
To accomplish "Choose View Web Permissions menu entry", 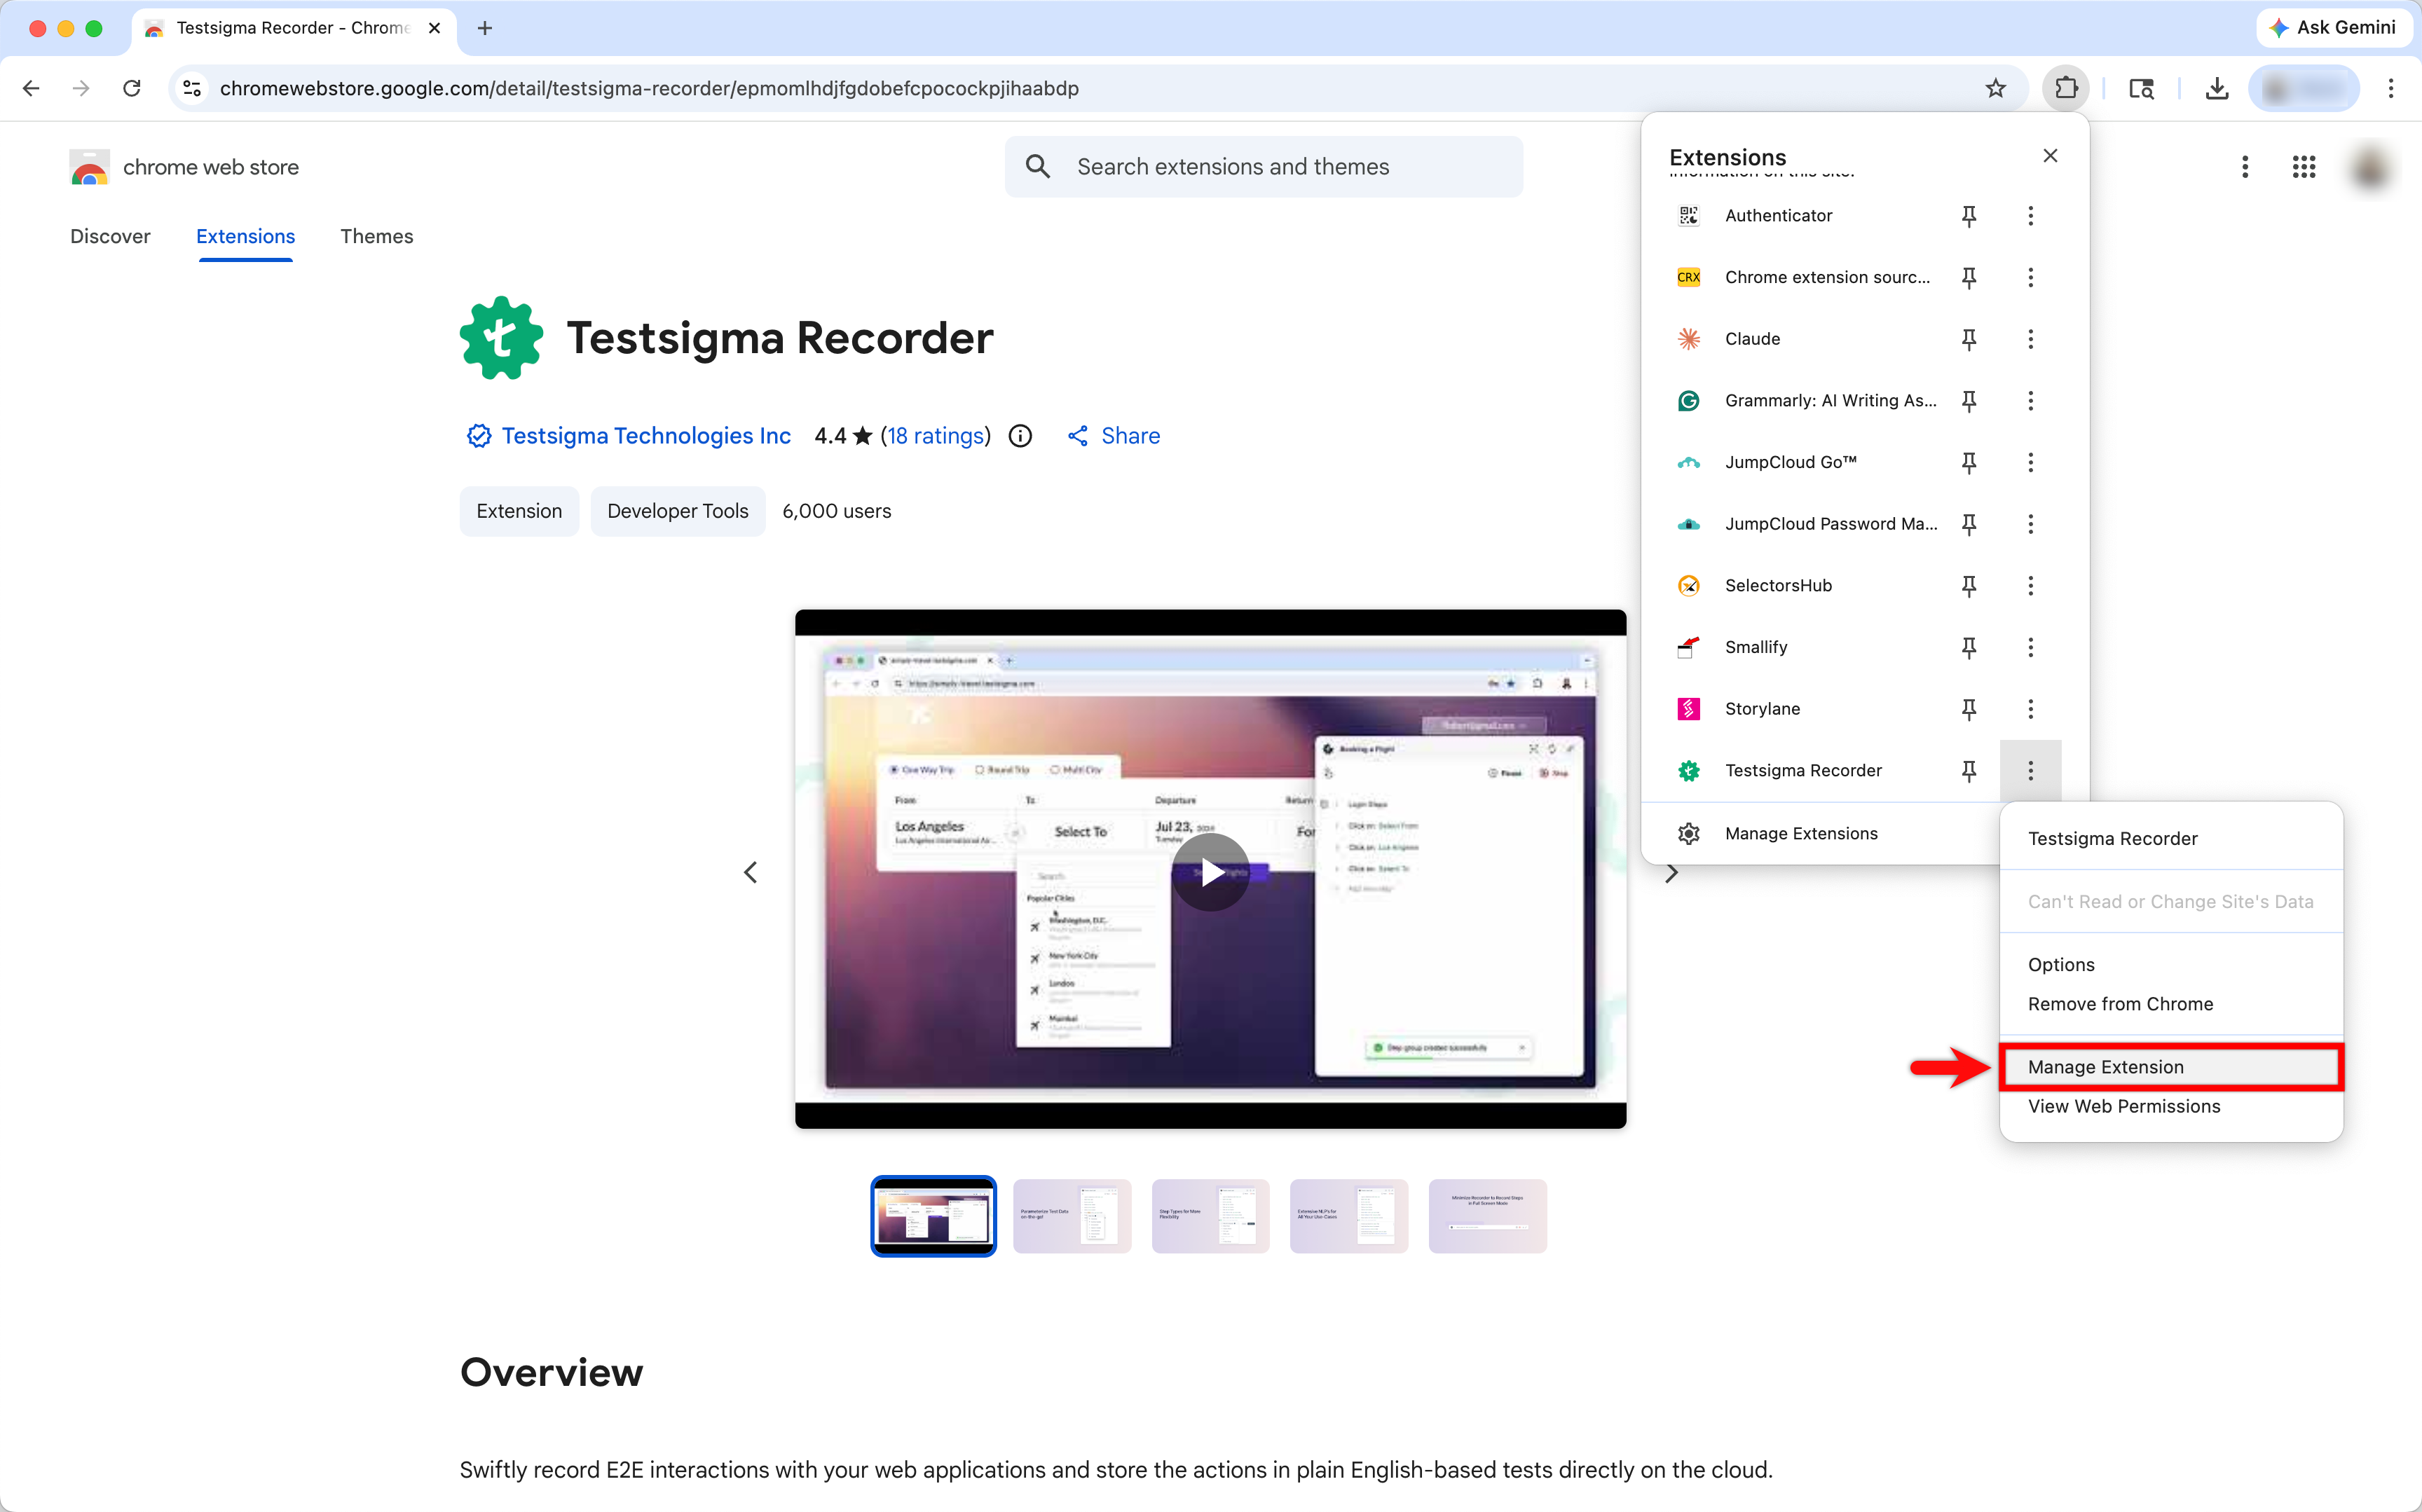I will (x=2171, y=1107).
